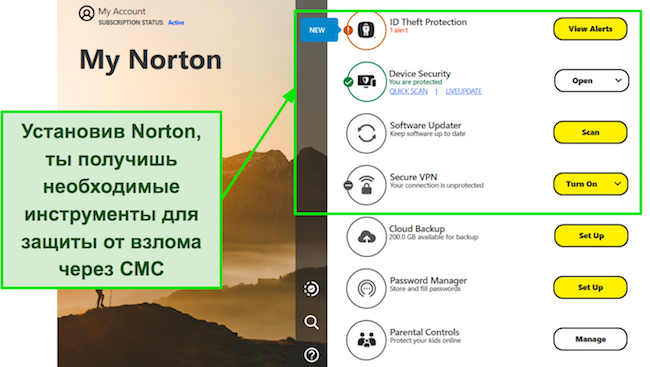Click the ID Theft Protection title
The width and height of the screenshot is (650, 367).
[x=428, y=22]
